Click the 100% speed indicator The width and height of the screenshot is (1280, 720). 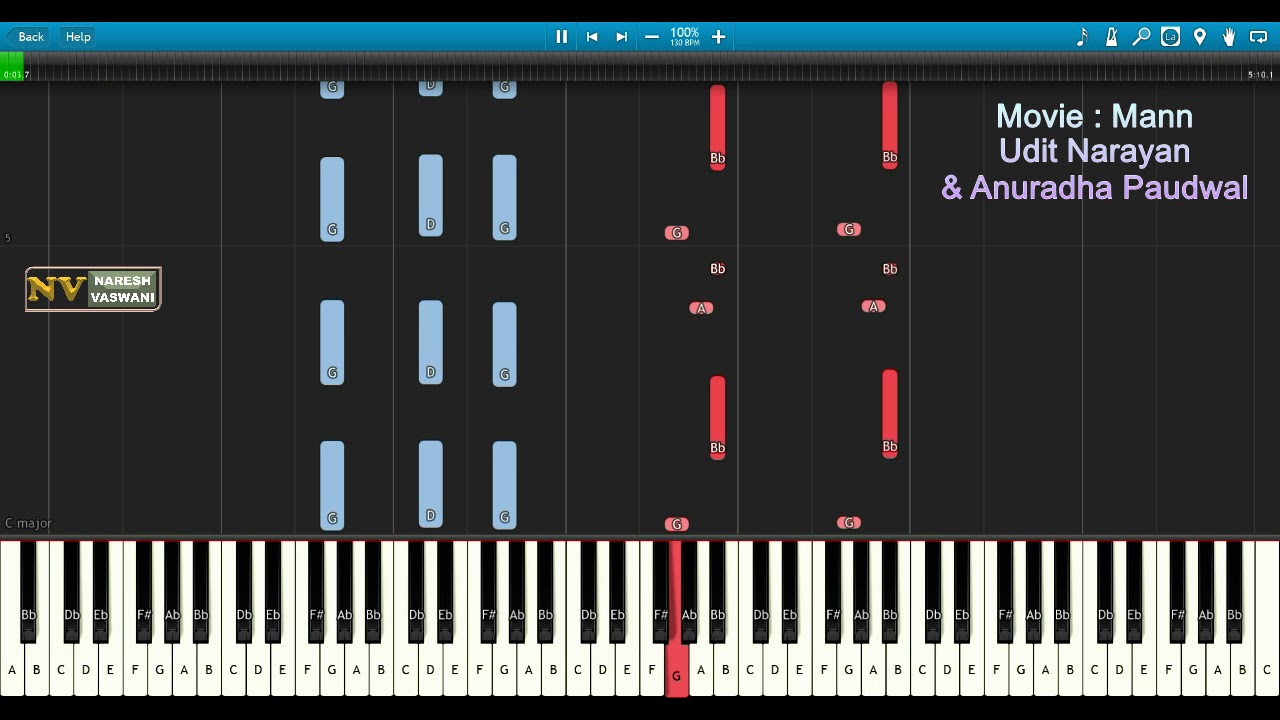pos(685,37)
